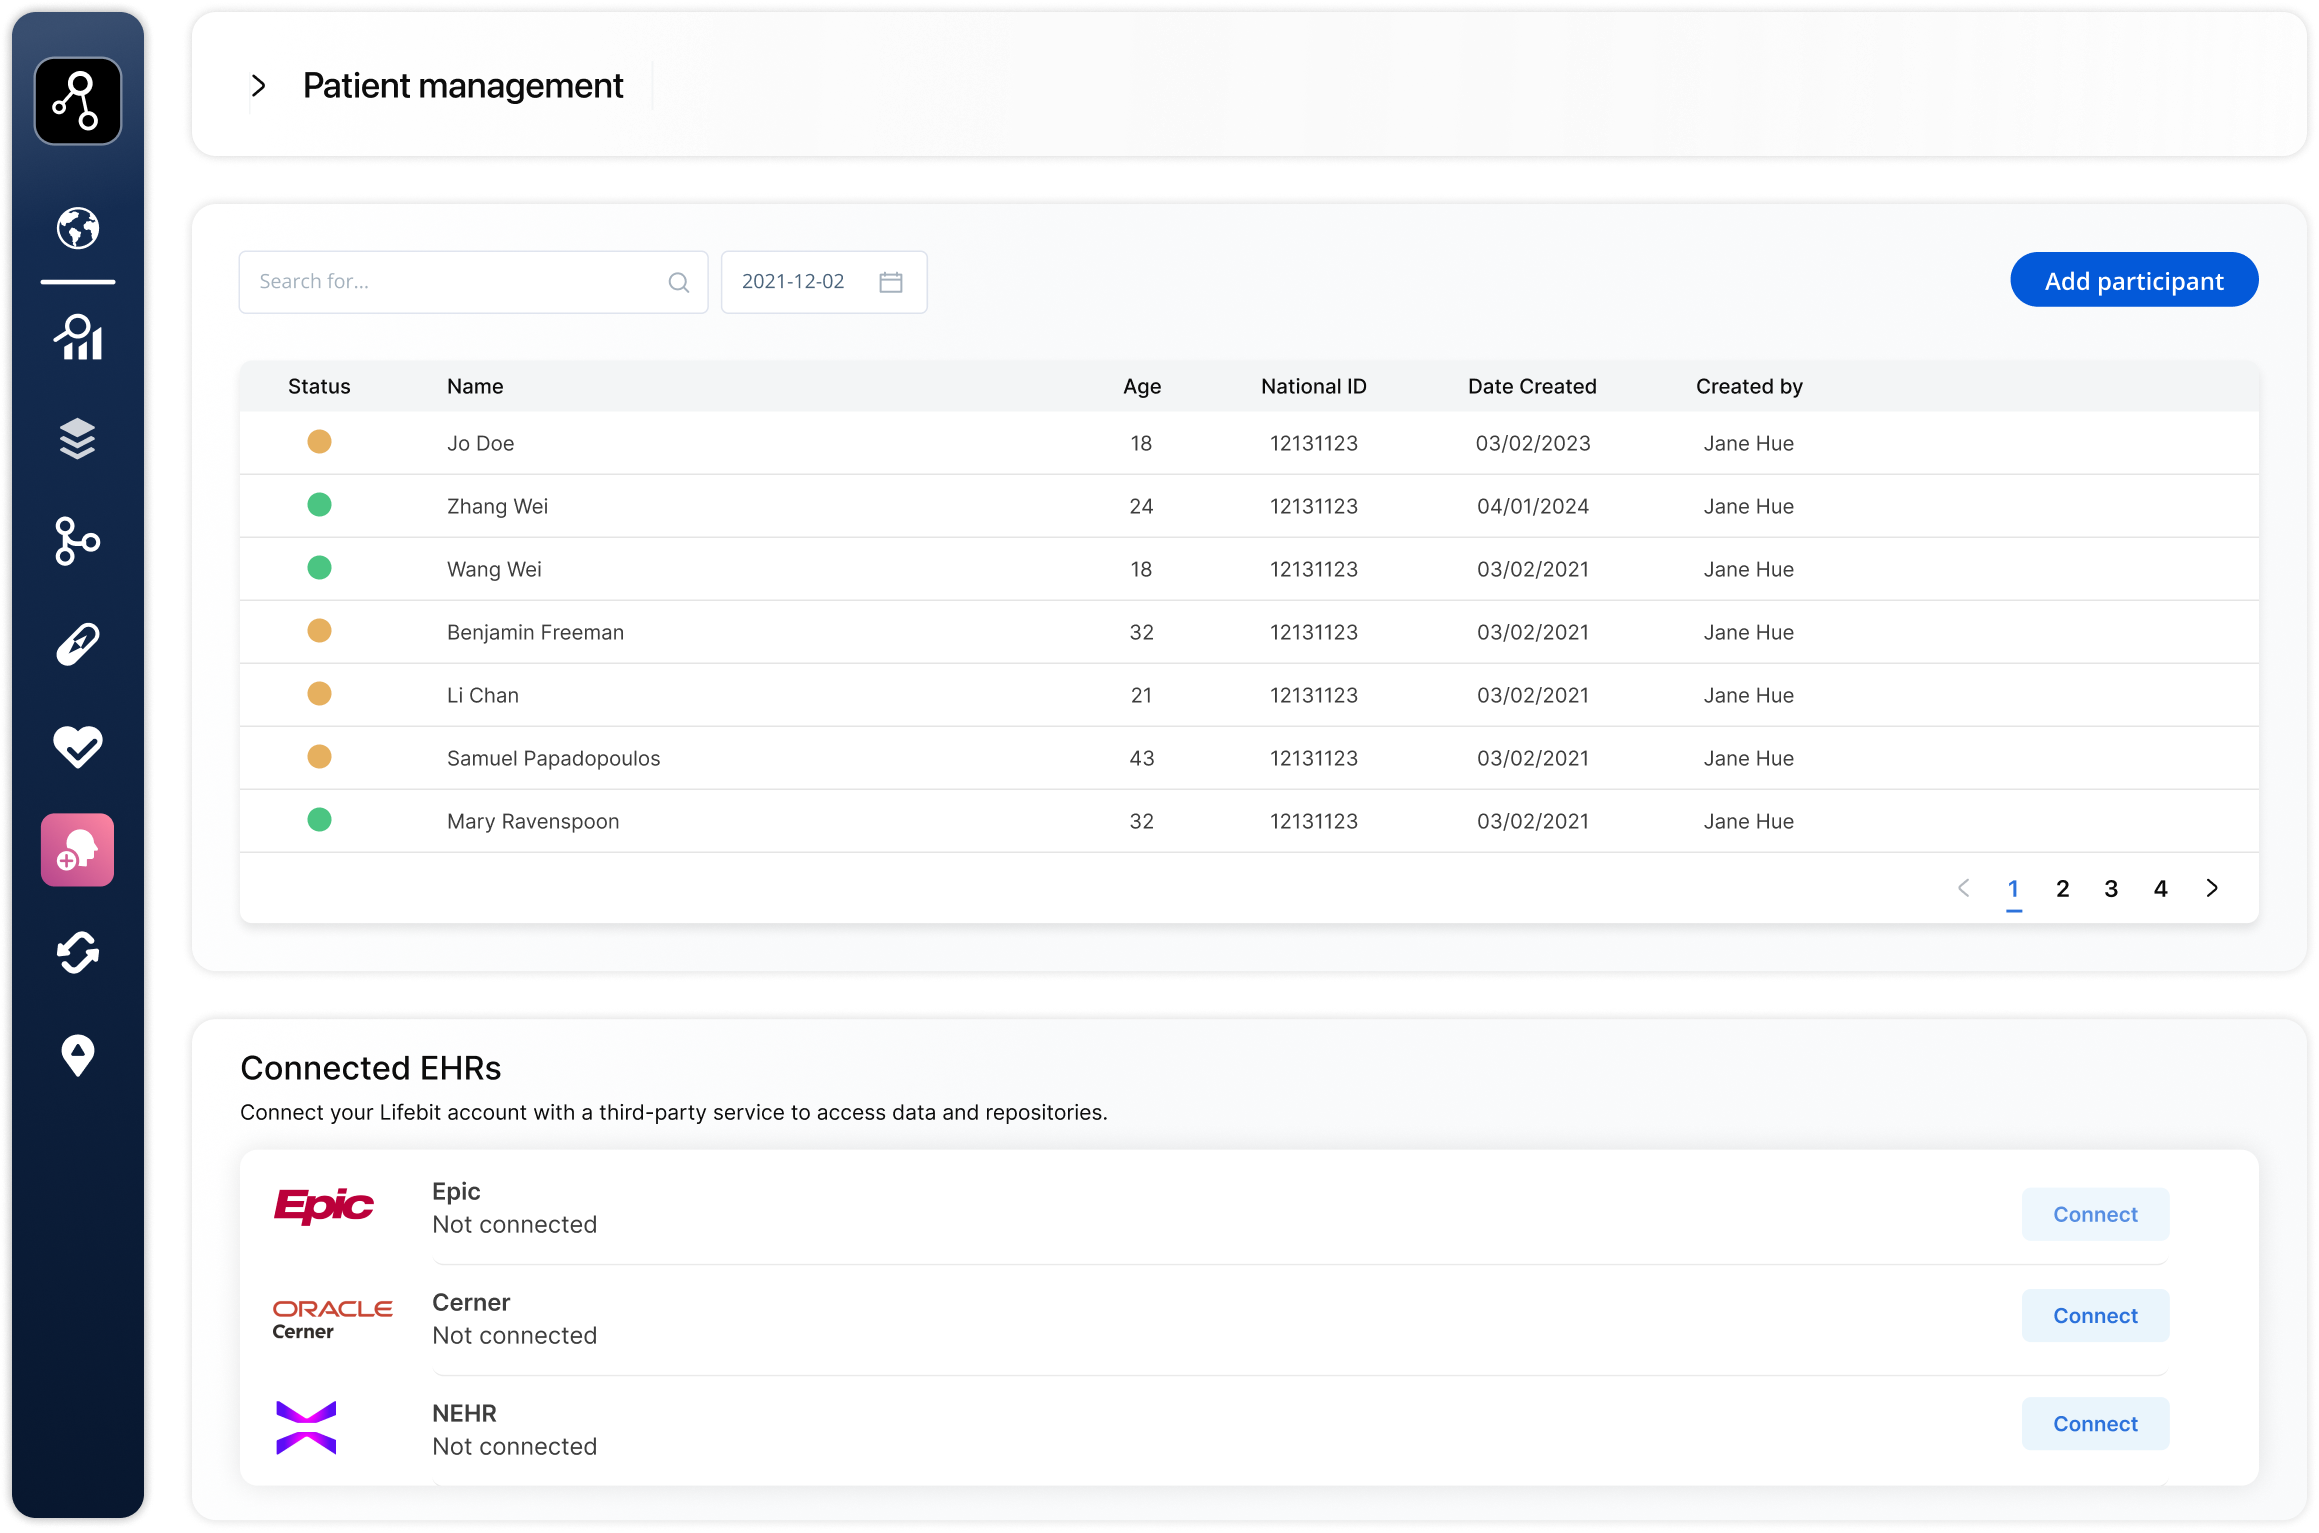
Task: Click the Created by column header
Action: [1749, 386]
